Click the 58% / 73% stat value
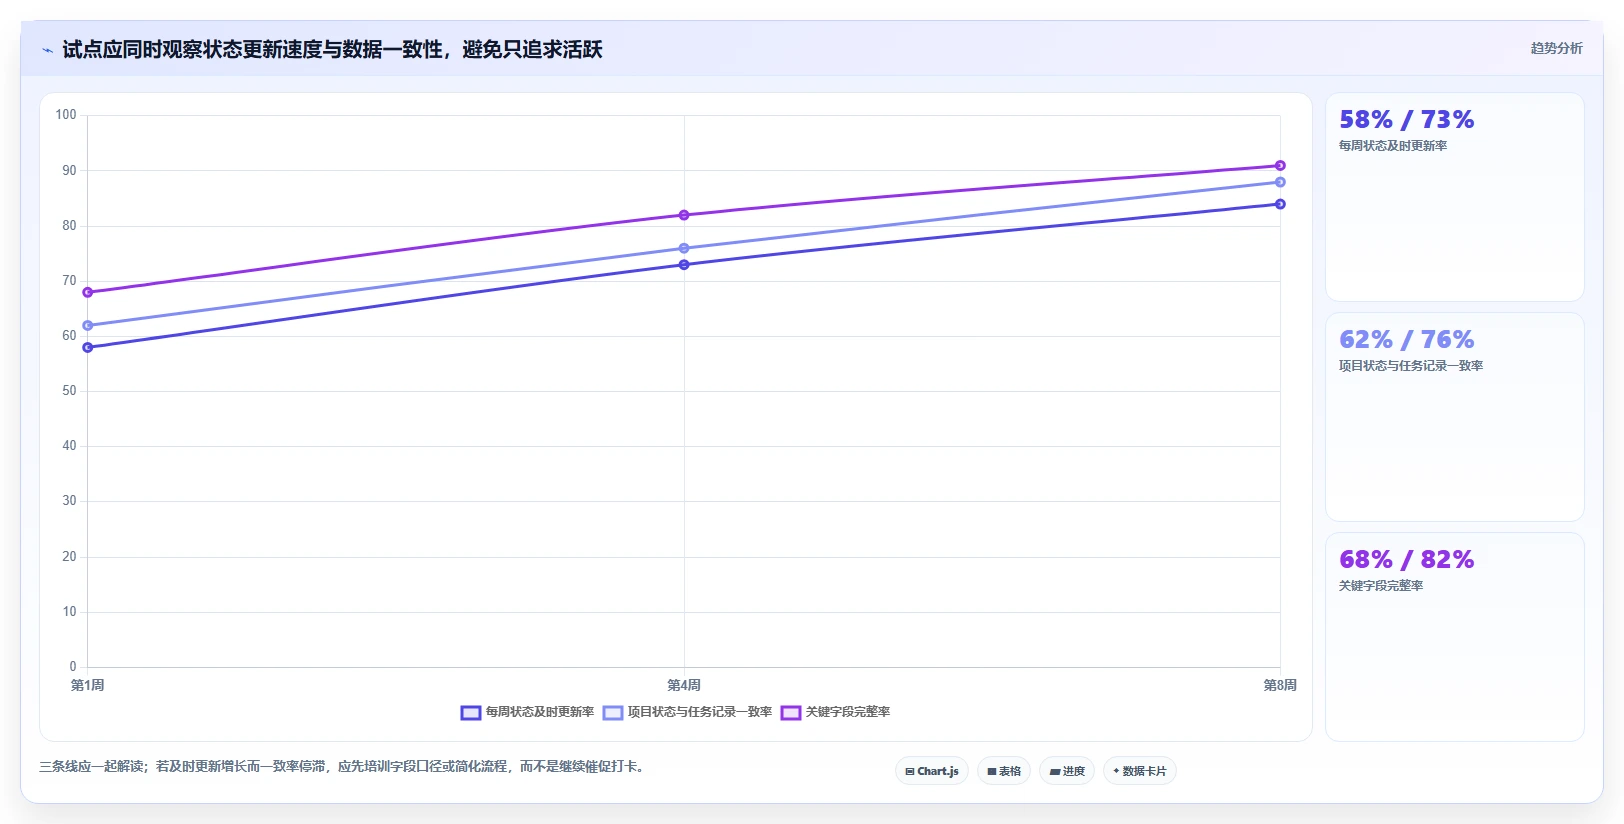Image resolution: width=1624 pixels, height=824 pixels. coord(1407,120)
